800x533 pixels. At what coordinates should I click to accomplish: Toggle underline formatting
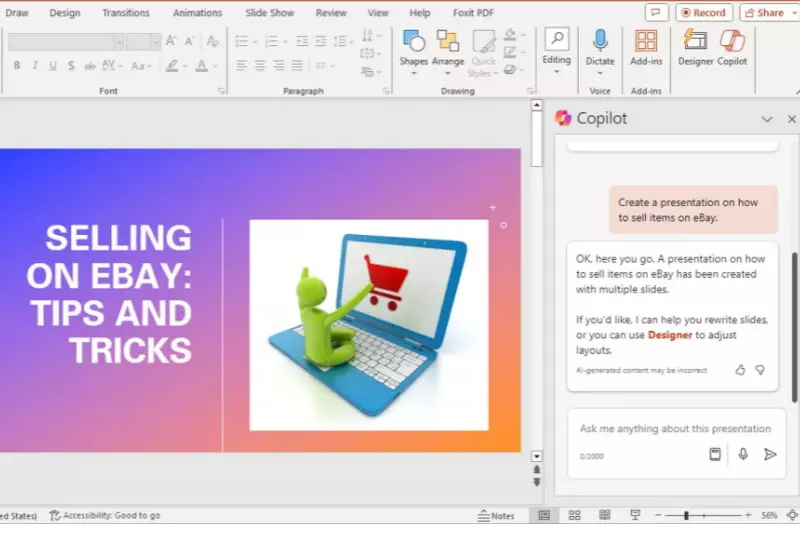pyautogui.click(x=53, y=66)
